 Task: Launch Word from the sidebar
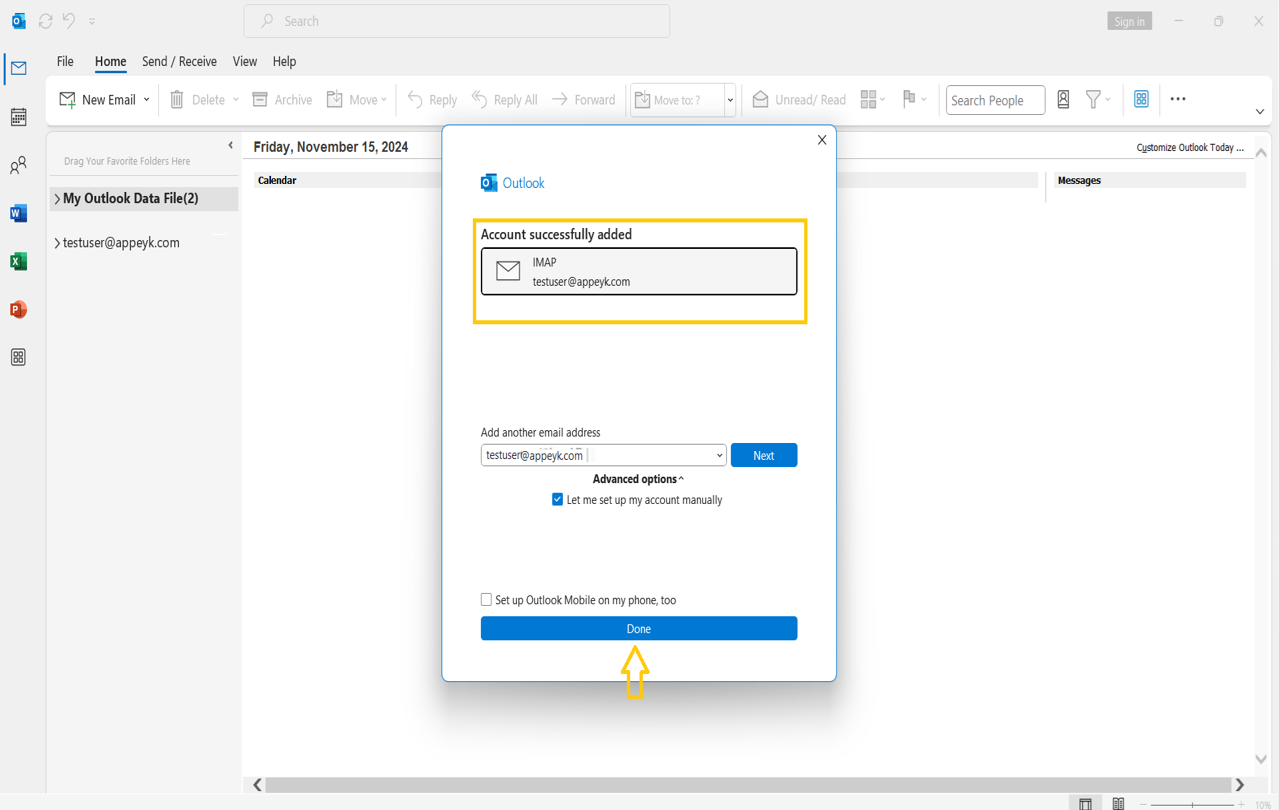coord(18,213)
